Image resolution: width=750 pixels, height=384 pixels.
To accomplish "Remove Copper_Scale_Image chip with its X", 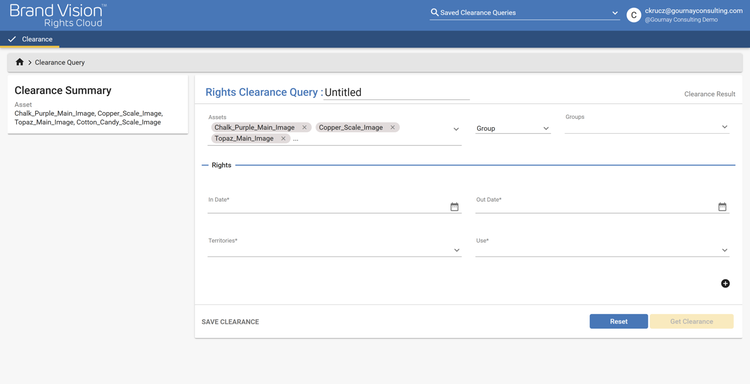I will pos(393,128).
